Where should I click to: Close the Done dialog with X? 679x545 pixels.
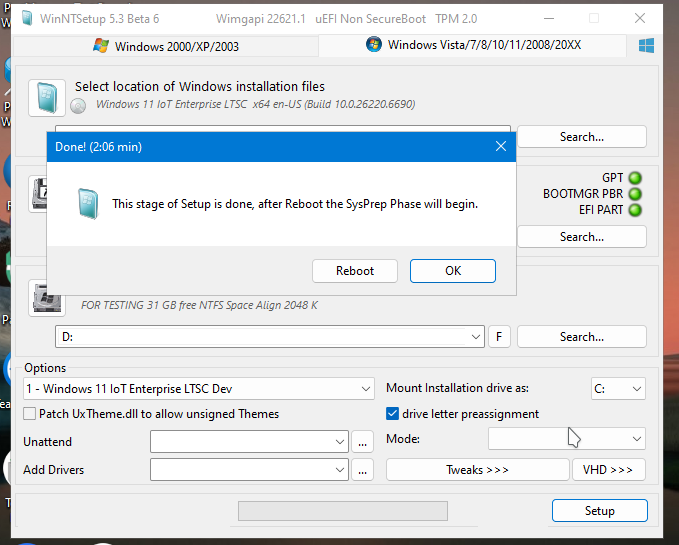(501, 146)
